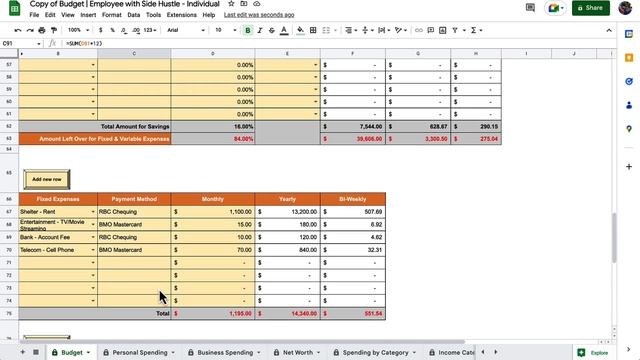Star this document
This screenshot has height=360, width=640.
tap(231, 4)
